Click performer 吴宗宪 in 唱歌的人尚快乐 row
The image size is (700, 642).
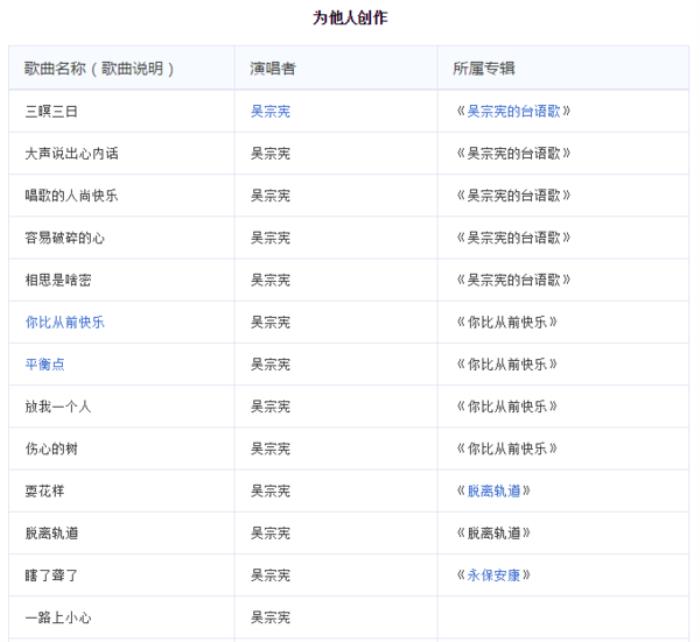(271, 196)
